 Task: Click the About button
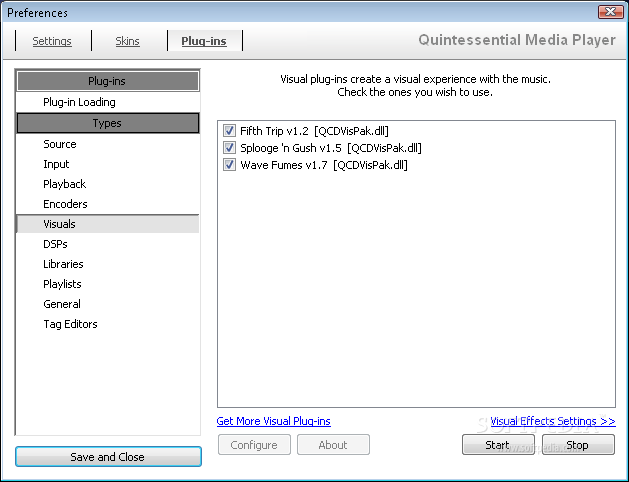pyautogui.click(x=333, y=445)
